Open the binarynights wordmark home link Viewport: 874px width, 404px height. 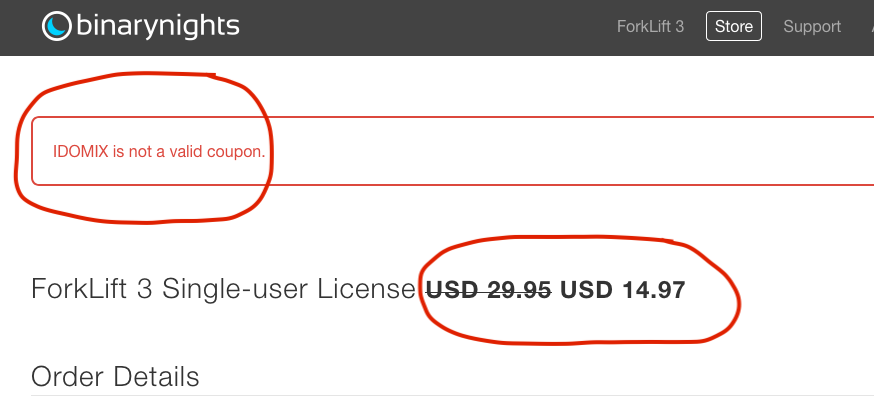[158, 27]
